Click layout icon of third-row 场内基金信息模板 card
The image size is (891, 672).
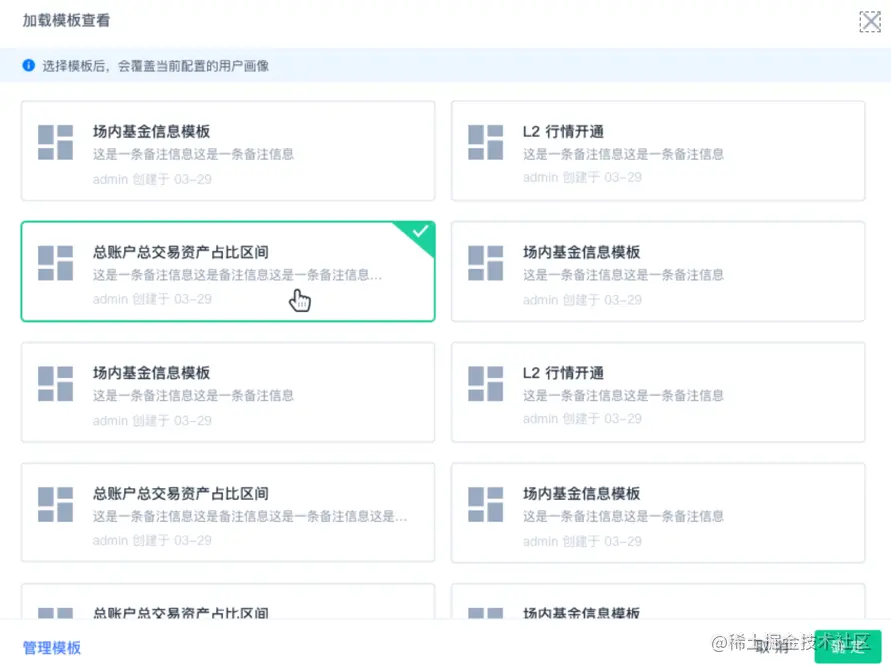click(55, 383)
